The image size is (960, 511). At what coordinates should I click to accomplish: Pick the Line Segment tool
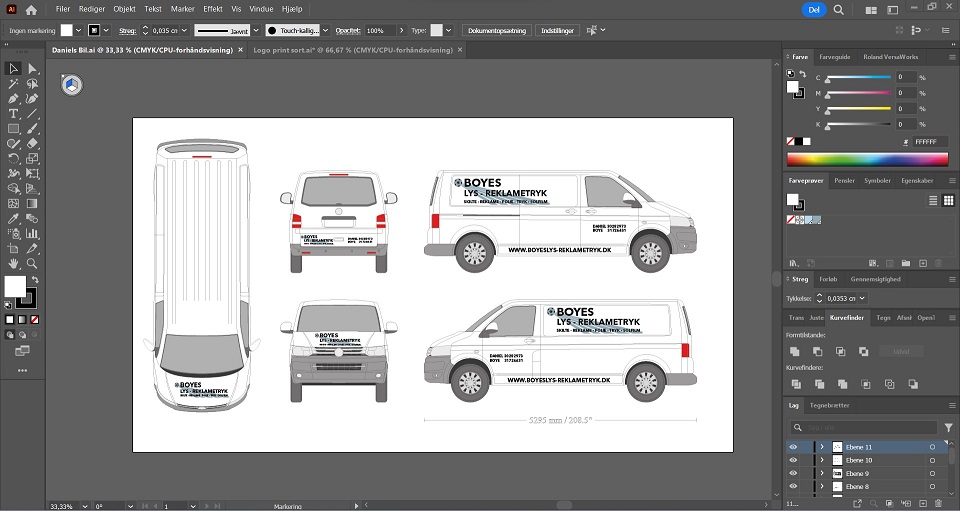(x=32, y=114)
